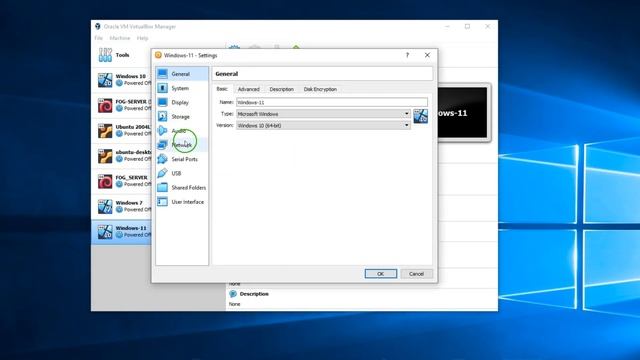The image size is (640, 360).
Task: Select the System settings icon
Action: point(162,88)
